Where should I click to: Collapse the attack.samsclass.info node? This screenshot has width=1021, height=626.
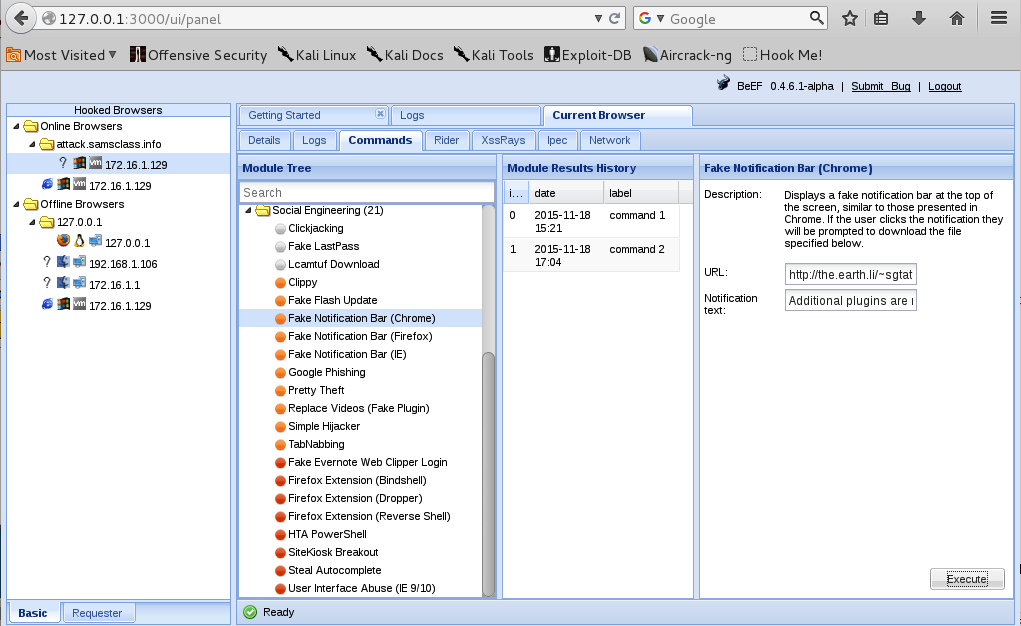click(x=32, y=144)
